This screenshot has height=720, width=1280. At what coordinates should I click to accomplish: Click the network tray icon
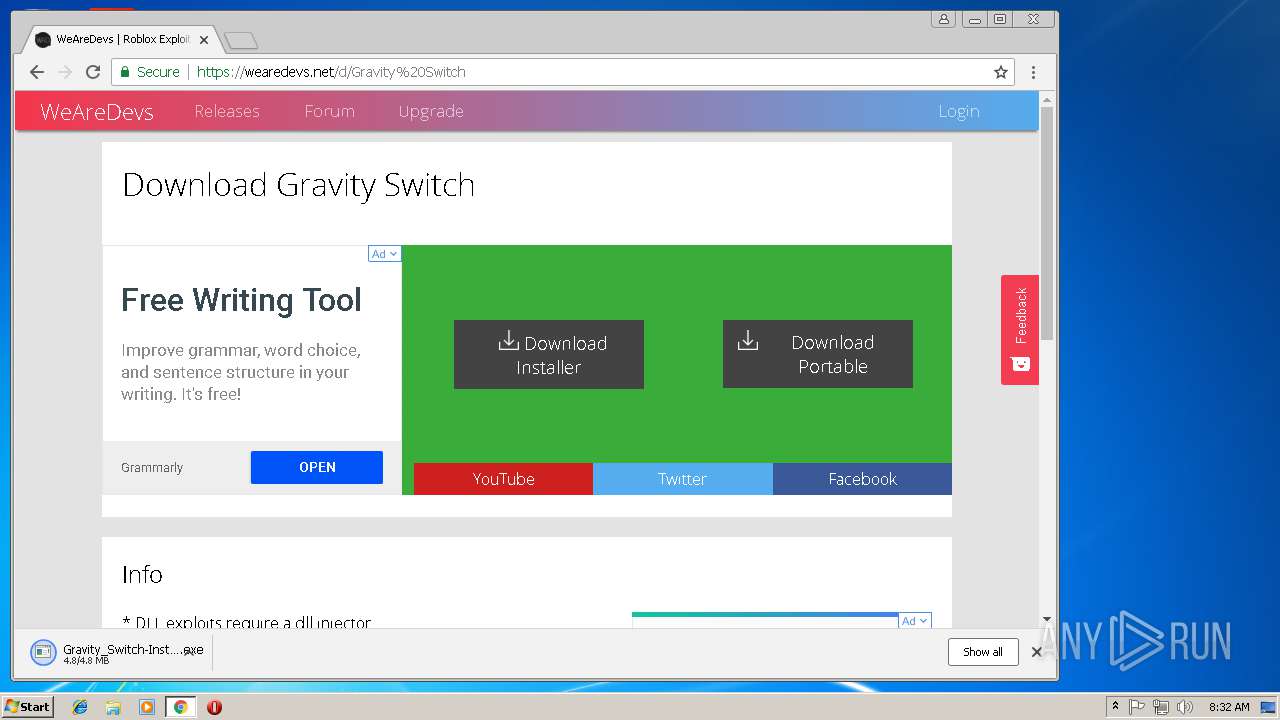1161,707
